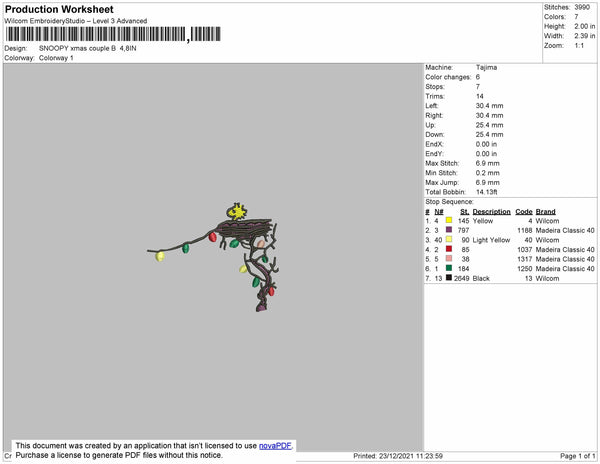Select the Width value '2.39 in'
The image size is (600, 464).
pyautogui.click(x=585, y=36)
